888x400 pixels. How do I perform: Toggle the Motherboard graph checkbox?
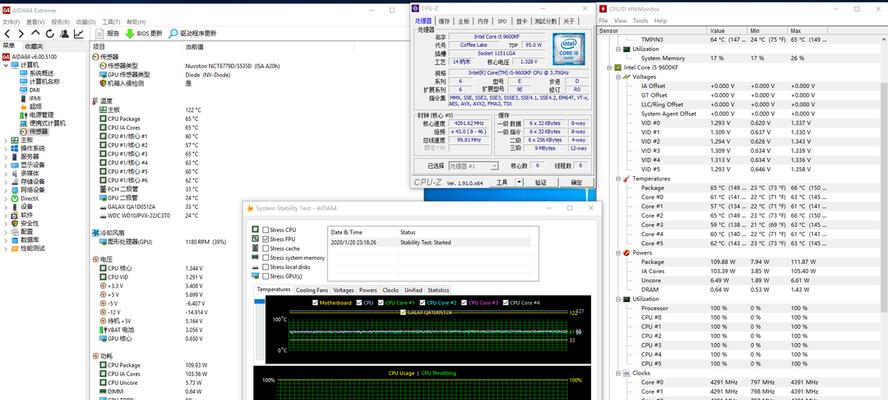tap(315, 303)
